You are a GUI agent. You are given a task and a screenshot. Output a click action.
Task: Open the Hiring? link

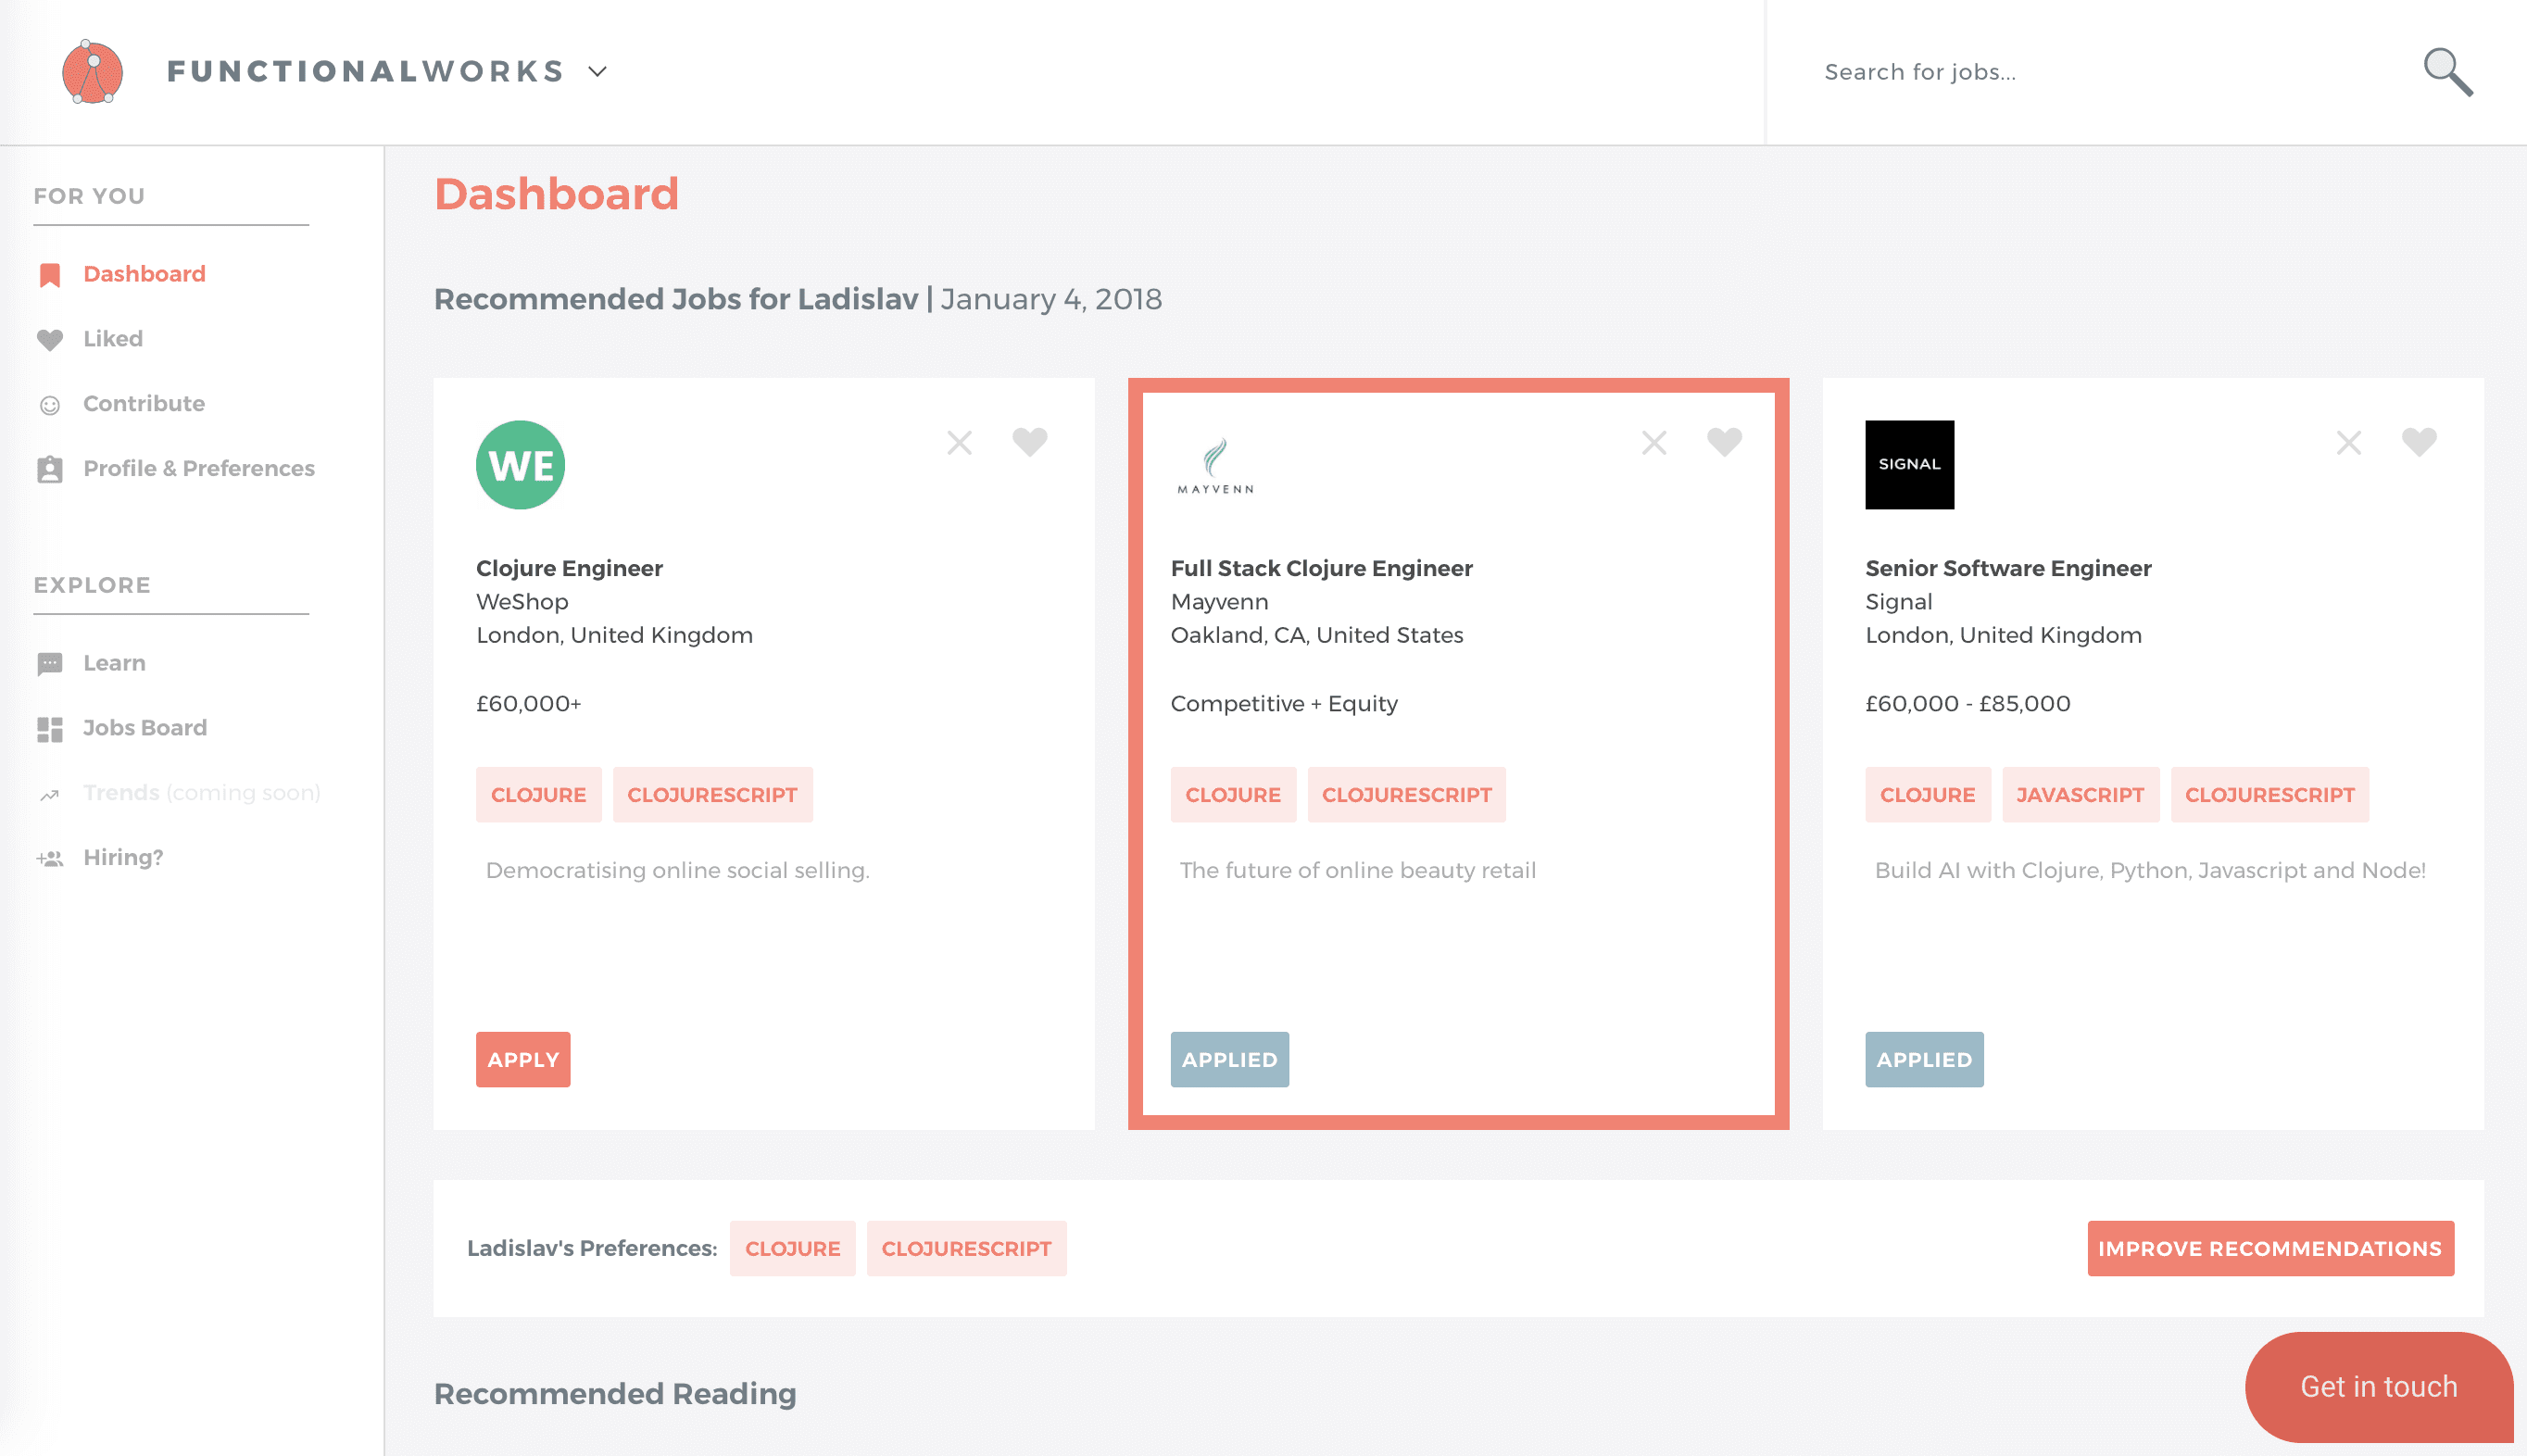pos(123,858)
